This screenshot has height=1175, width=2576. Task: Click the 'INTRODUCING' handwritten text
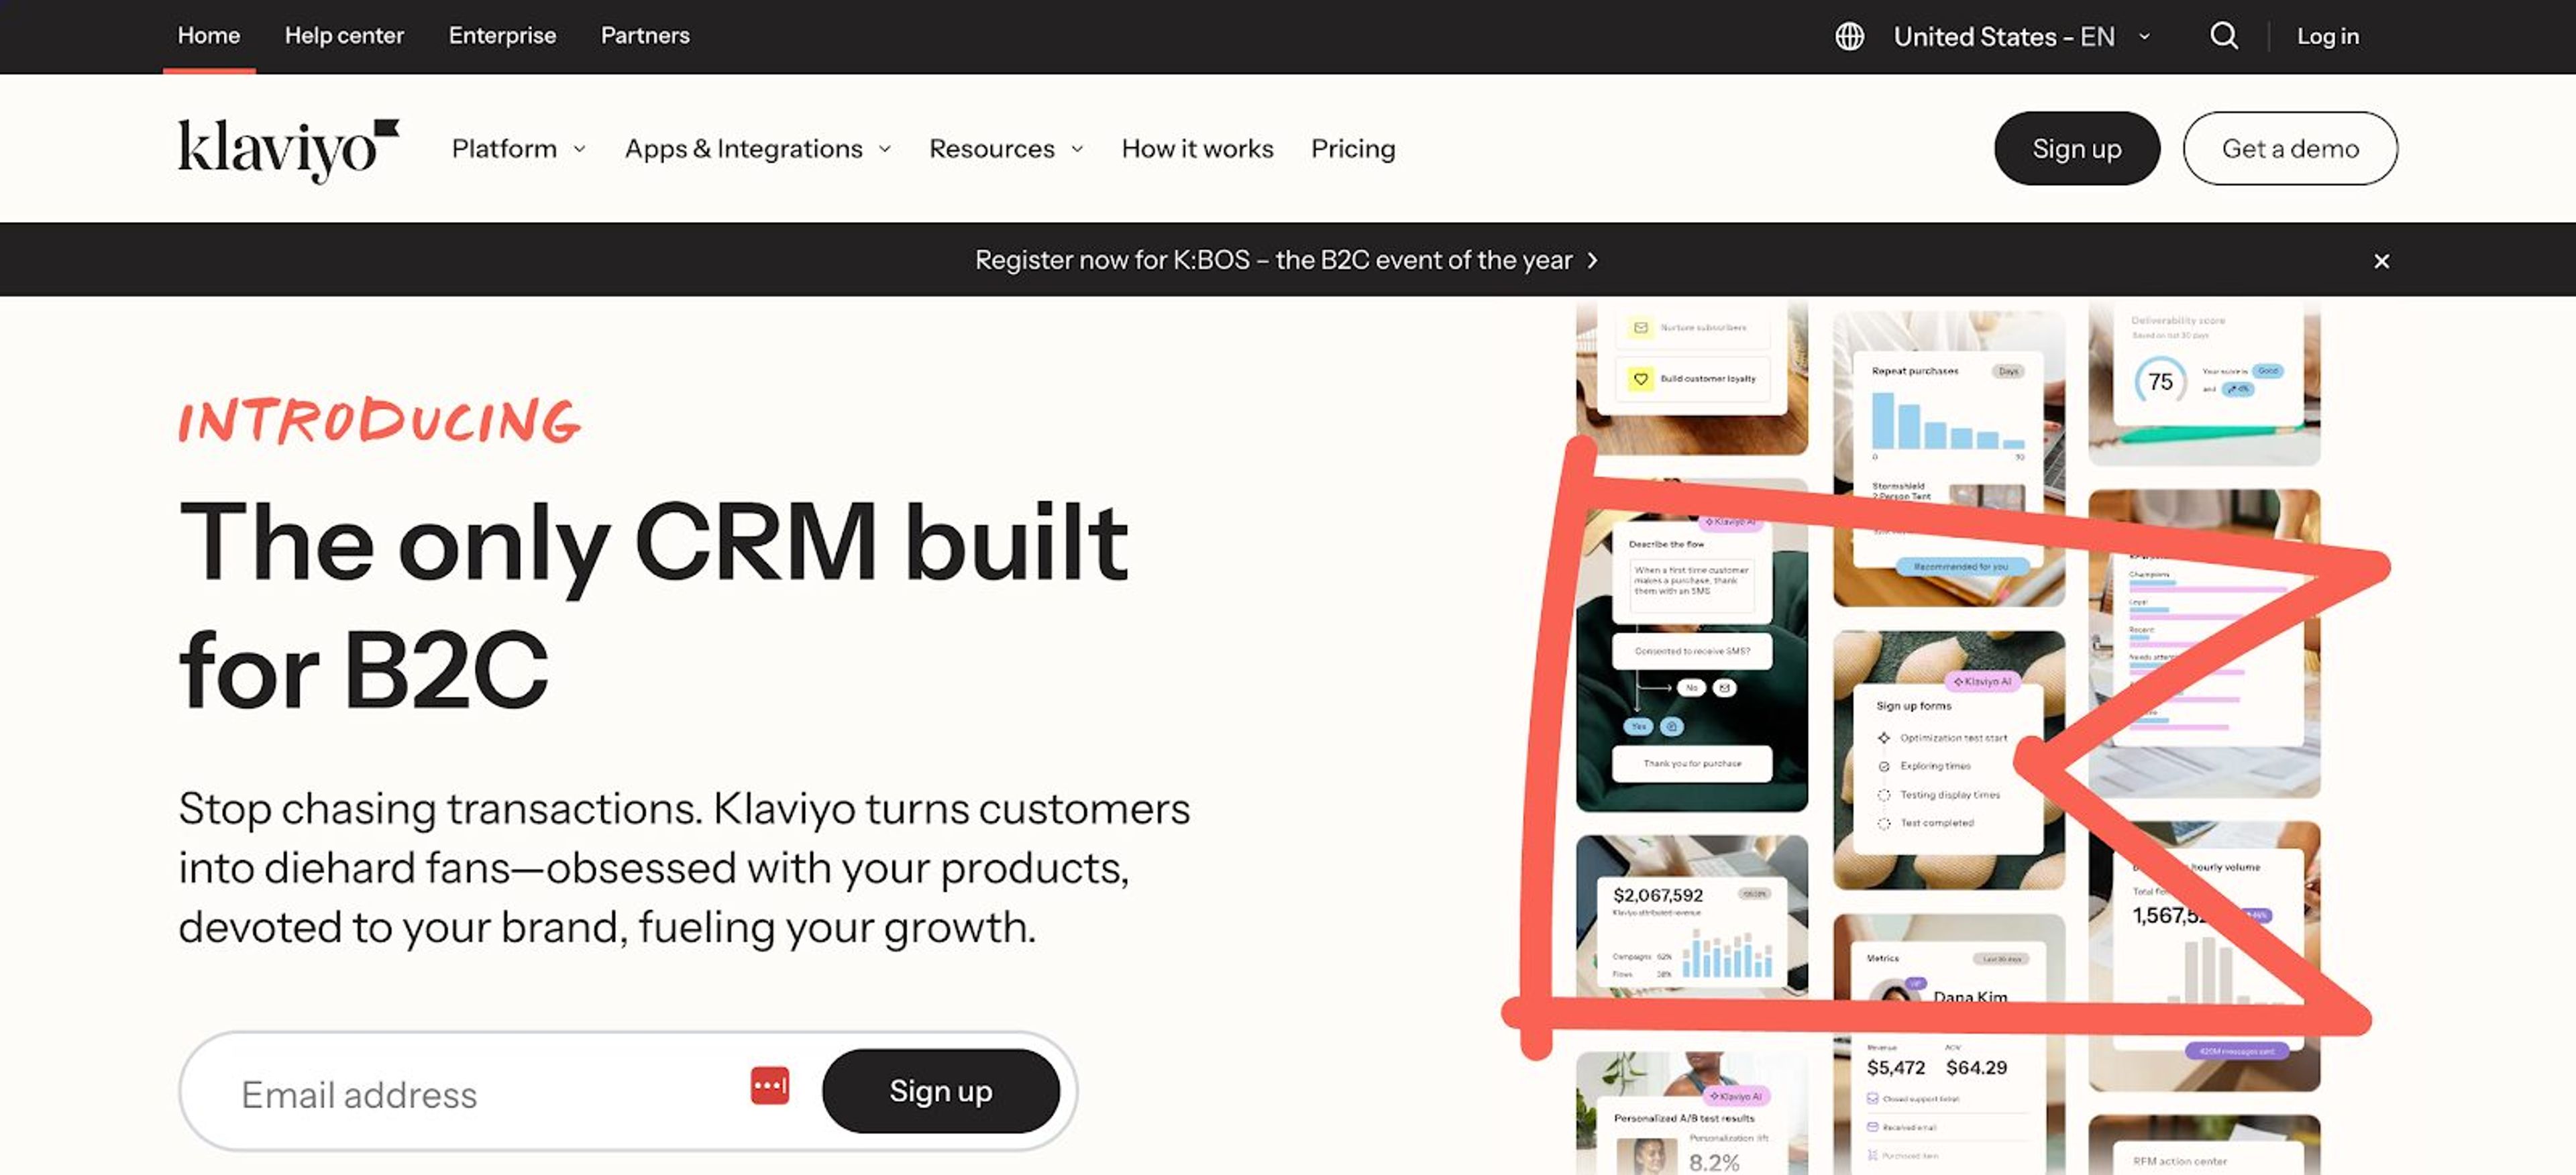tap(379, 420)
